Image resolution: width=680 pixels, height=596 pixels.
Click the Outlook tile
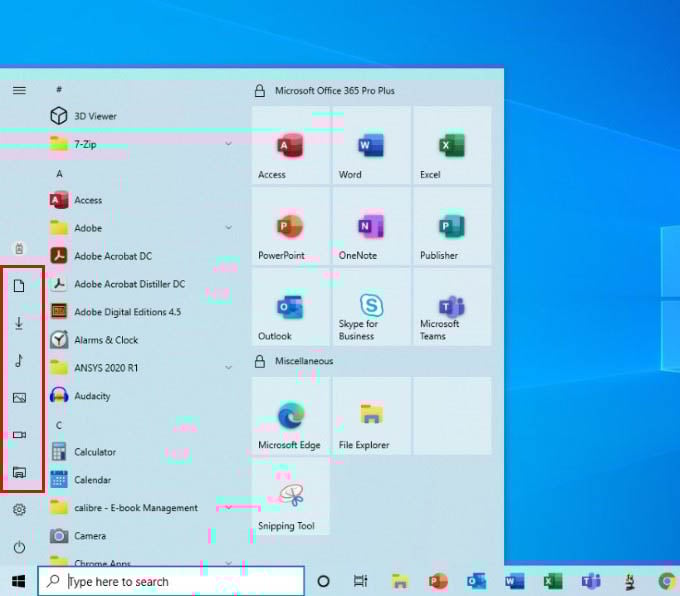291,307
